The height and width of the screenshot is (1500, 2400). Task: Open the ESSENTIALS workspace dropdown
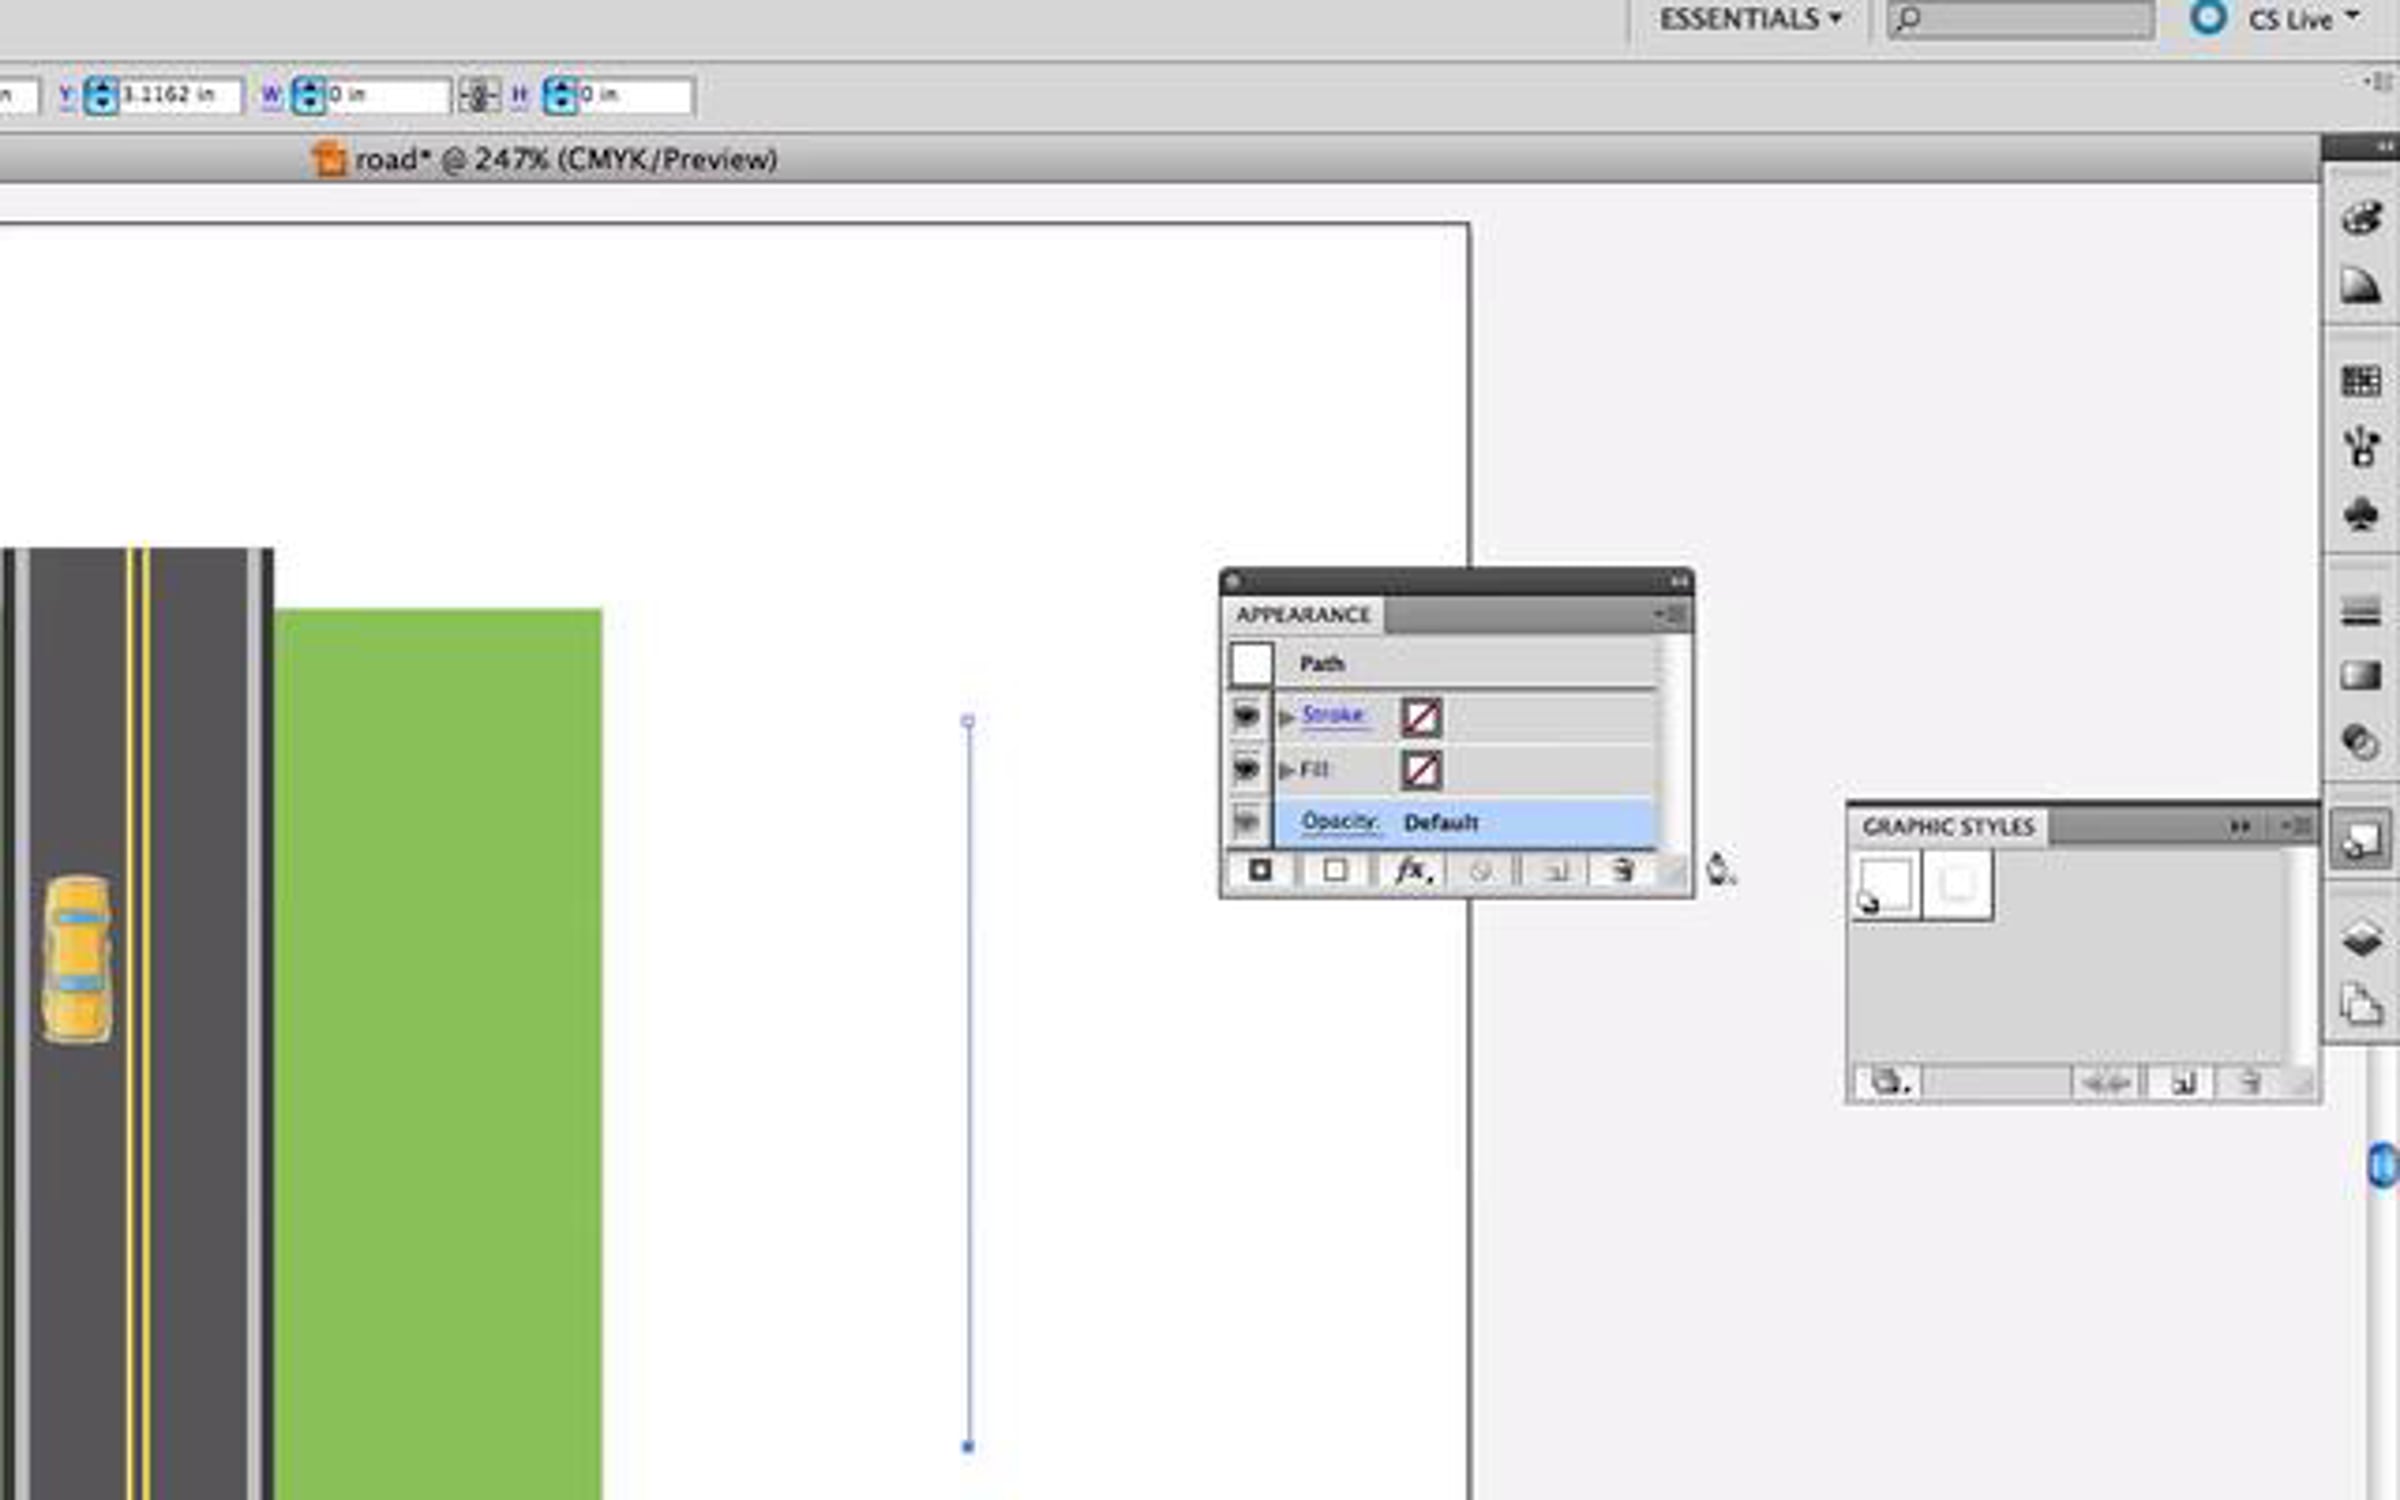tap(1750, 19)
